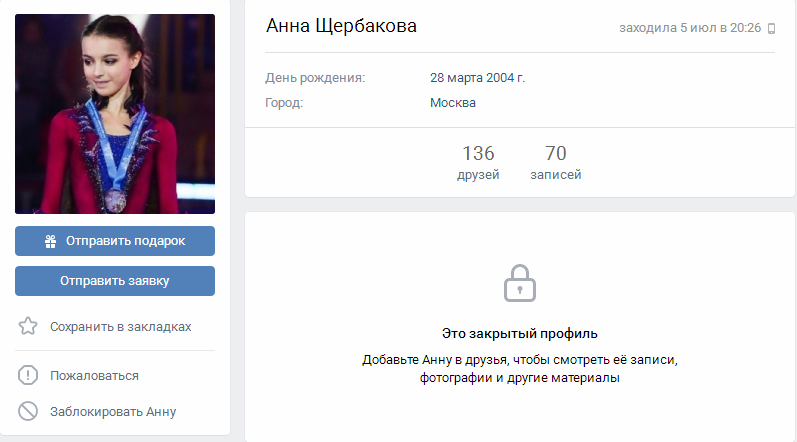Open the profile photo thumbnail
Image resolution: width=797 pixels, height=442 pixels.
(x=115, y=114)
